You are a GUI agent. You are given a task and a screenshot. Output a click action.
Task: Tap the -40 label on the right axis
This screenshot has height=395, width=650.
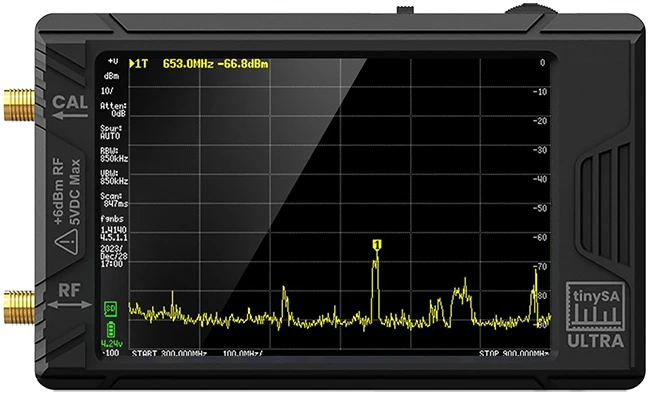pos(540,179)
